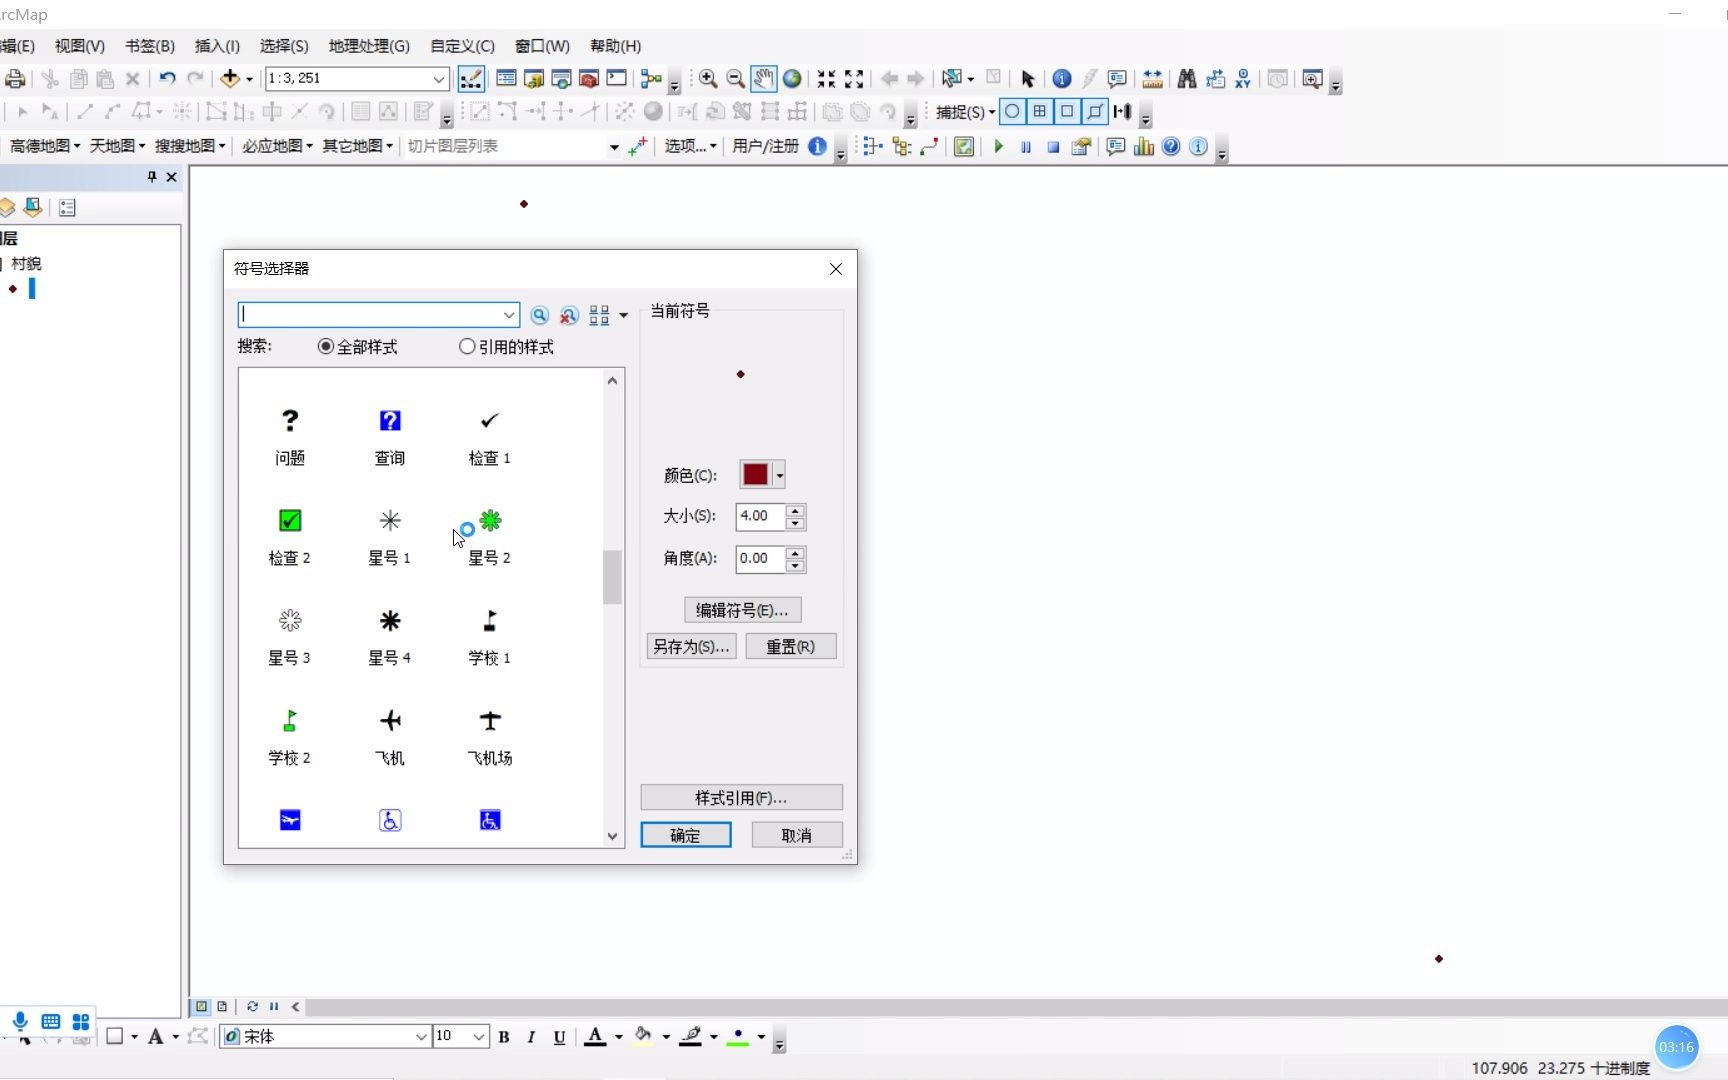Click the 编辑符号(E) button

click(742, 609)
